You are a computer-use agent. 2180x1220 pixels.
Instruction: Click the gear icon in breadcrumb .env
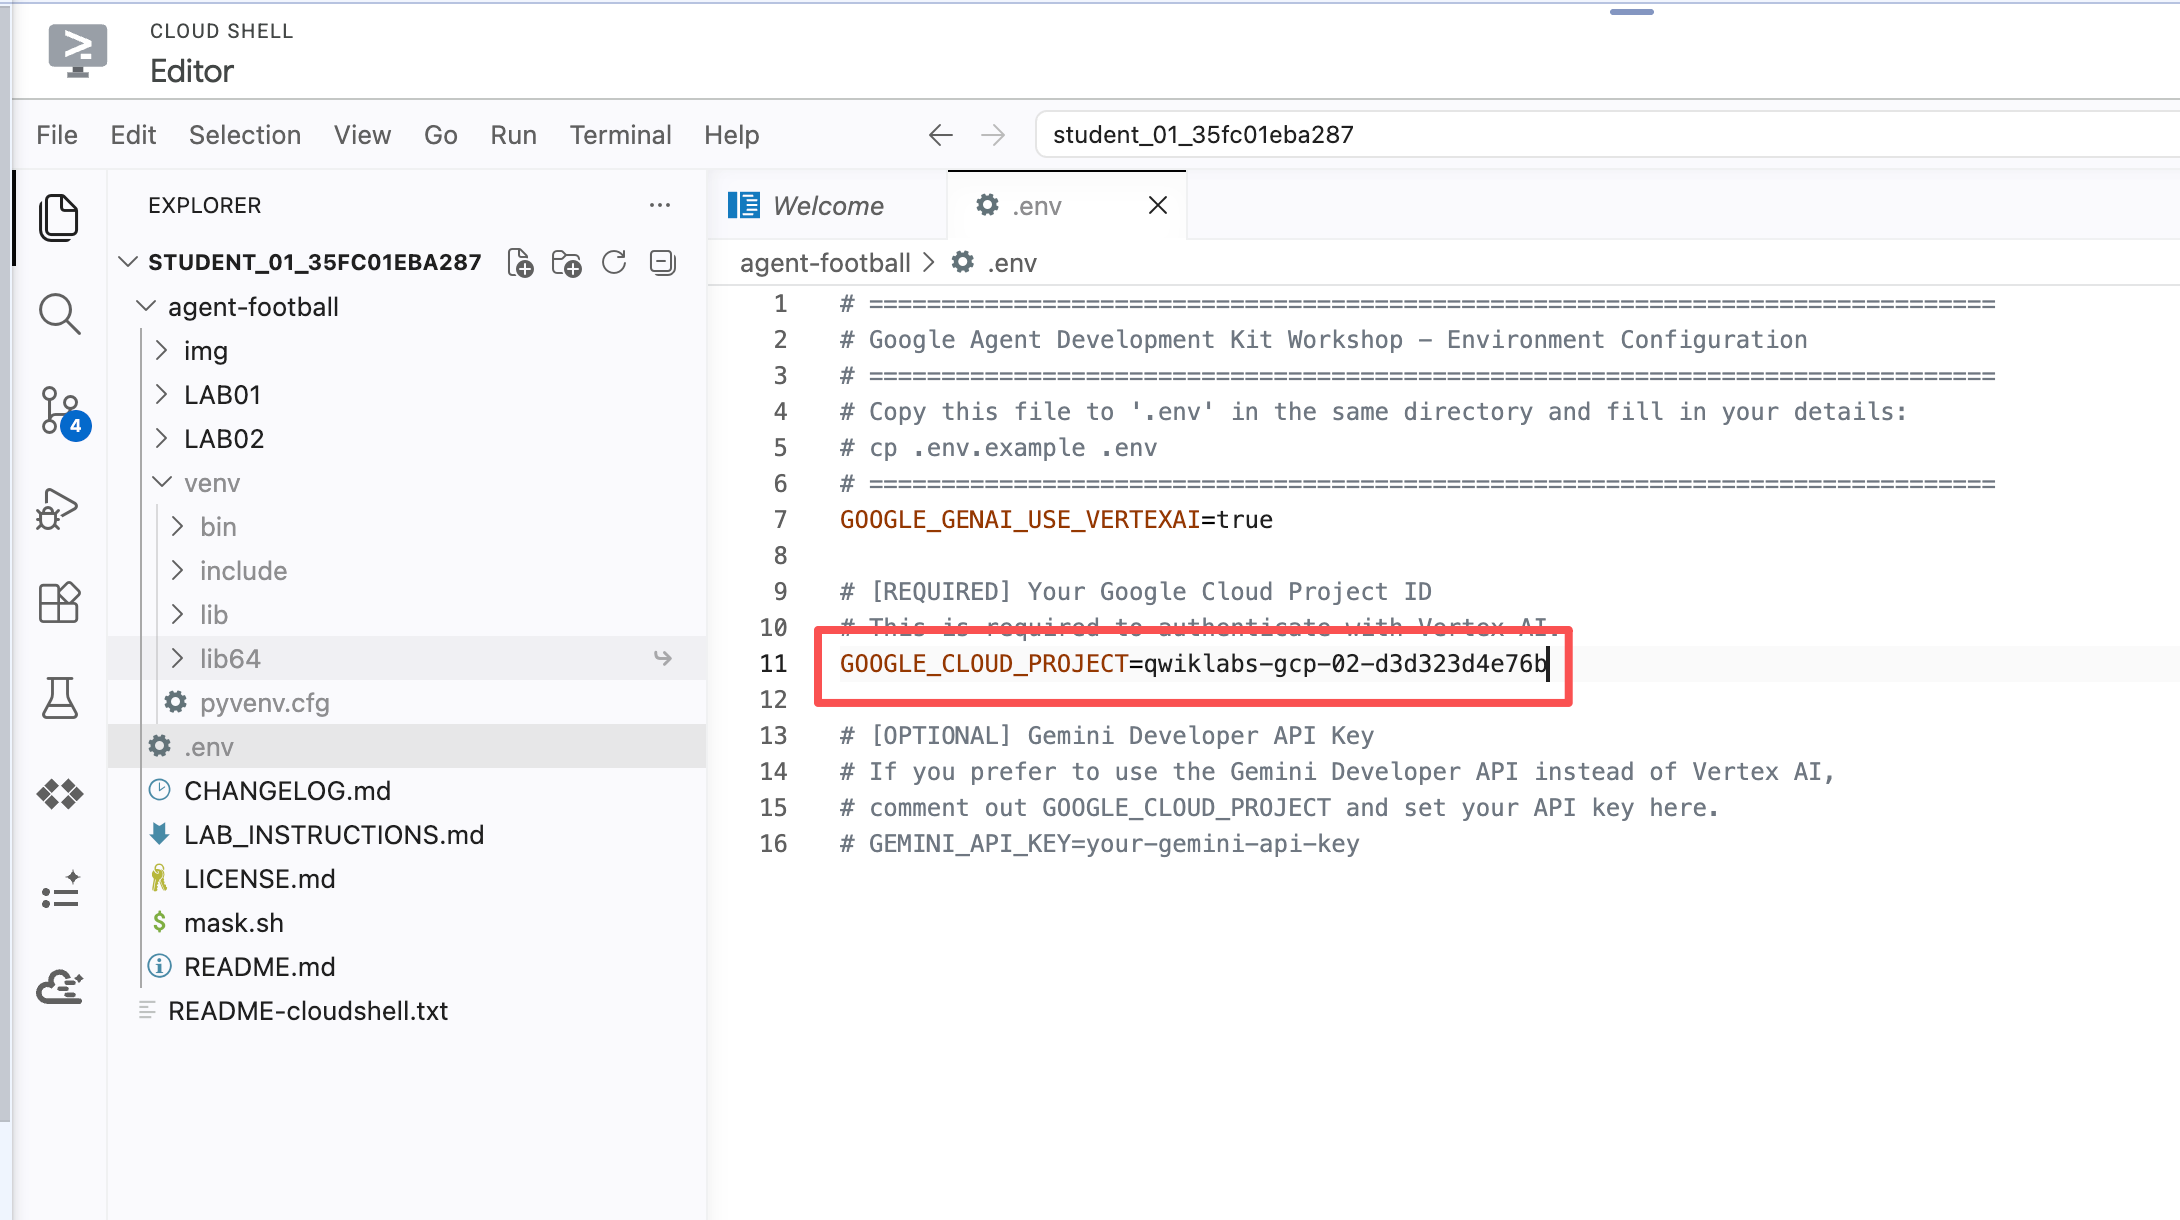pos(962,262)
